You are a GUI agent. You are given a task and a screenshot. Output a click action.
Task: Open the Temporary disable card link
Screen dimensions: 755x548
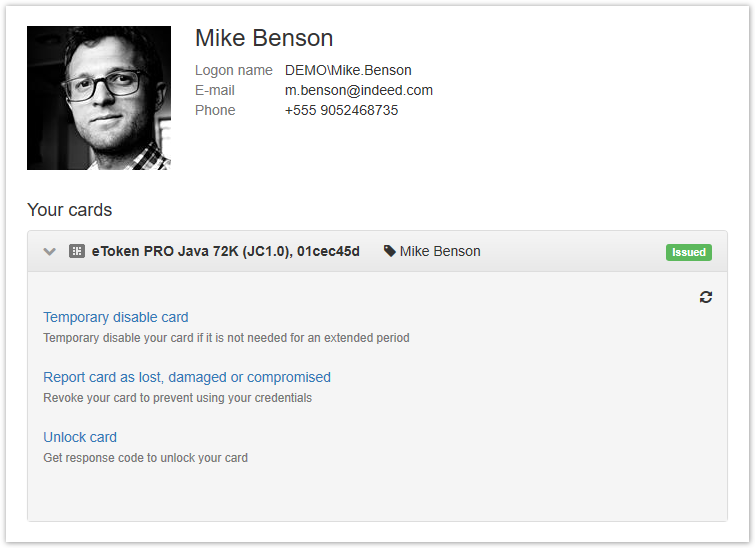[x=115, y=317]
